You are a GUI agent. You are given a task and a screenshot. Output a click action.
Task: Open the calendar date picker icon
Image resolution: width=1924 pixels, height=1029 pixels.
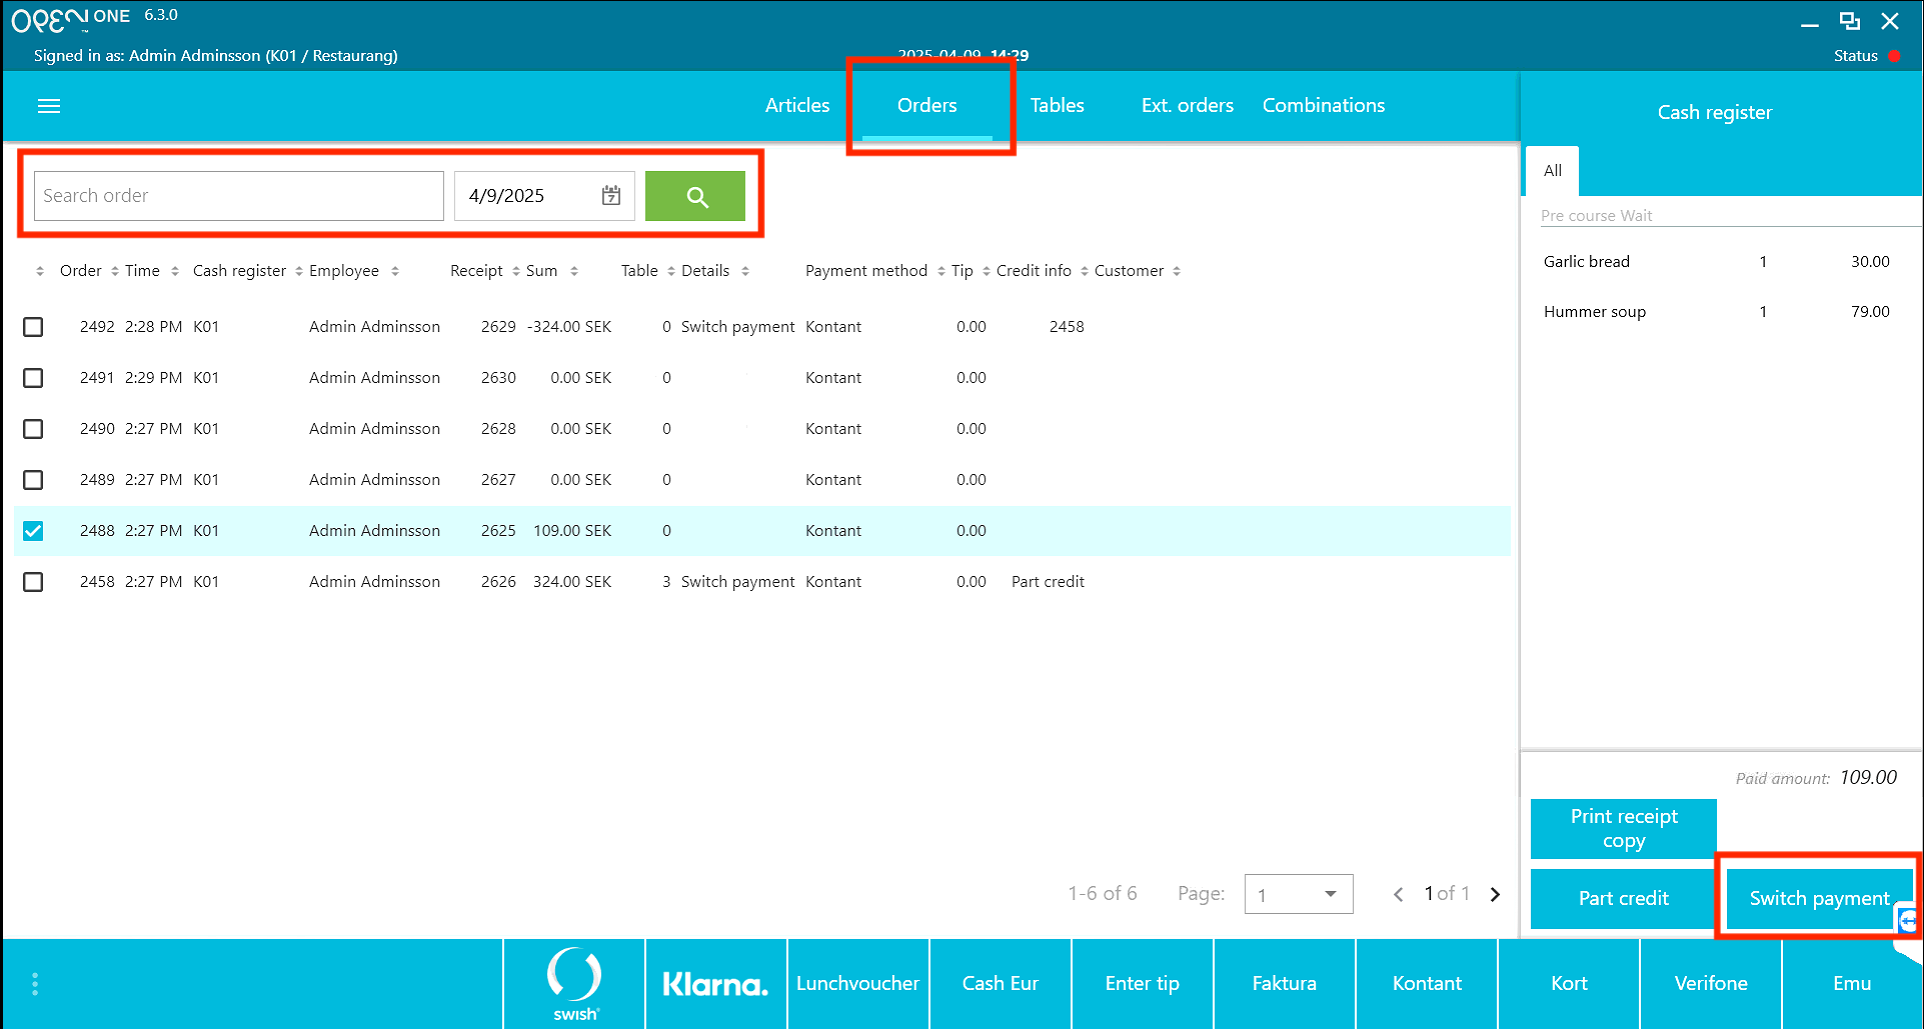pos(611,196)
